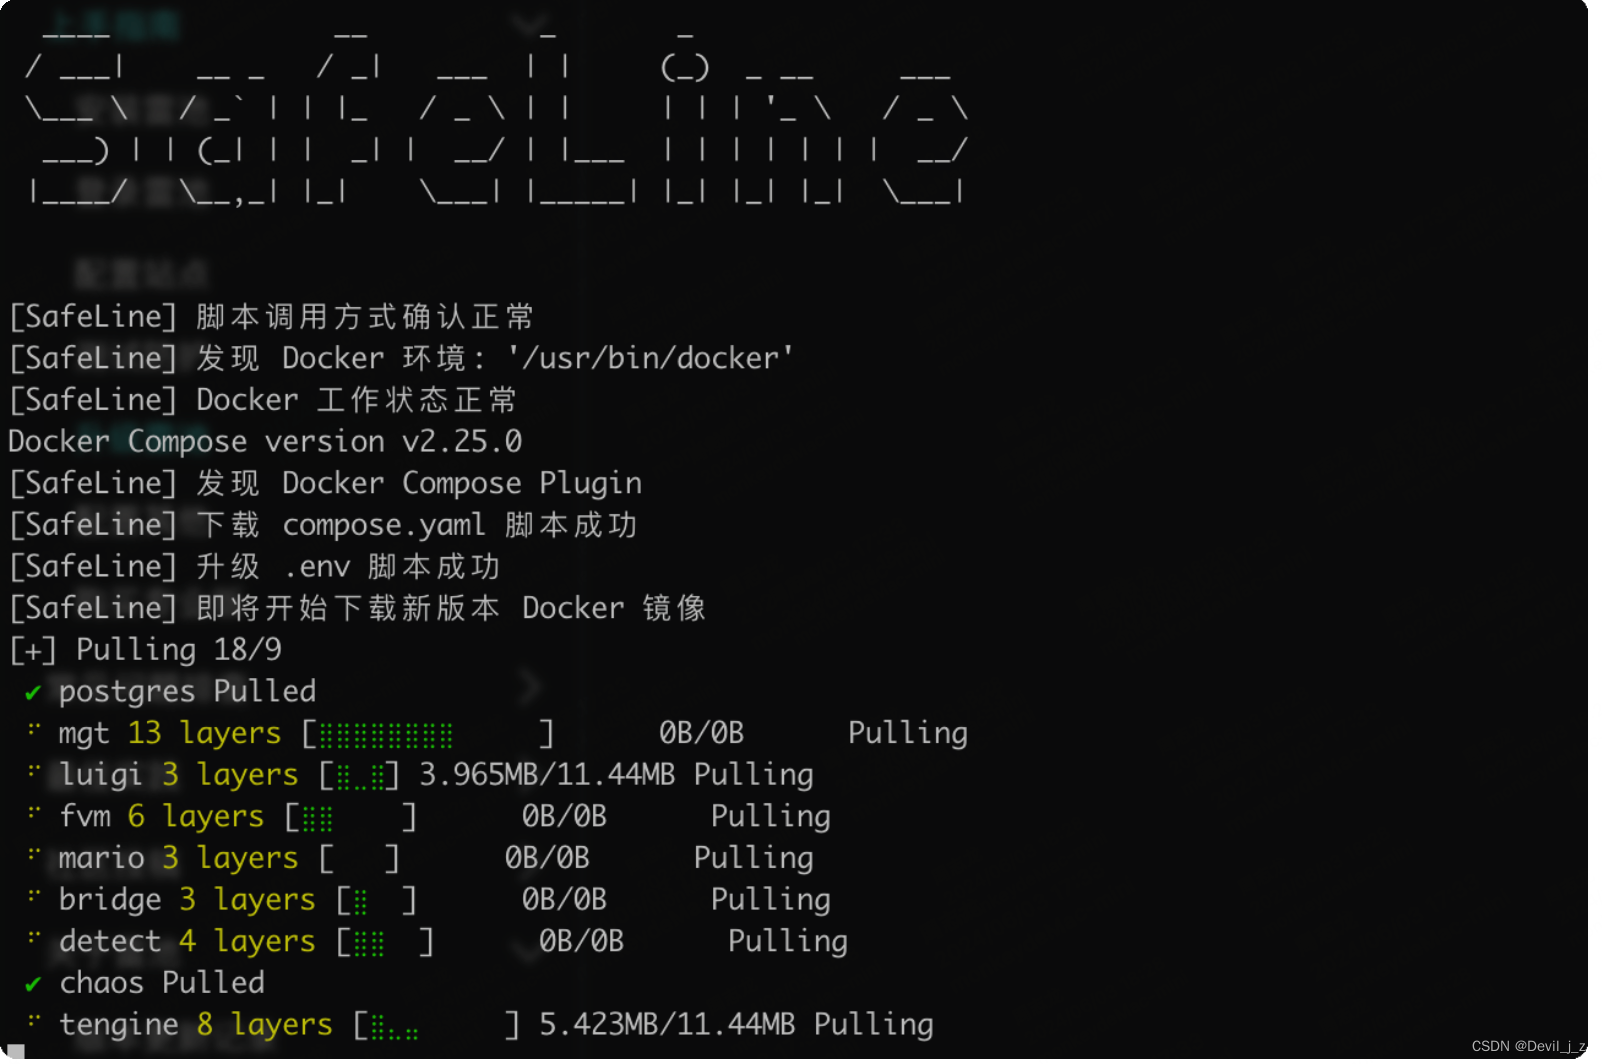Click the 'postgres Pulled' text
Viewport: 1602px width, 1064px height.
tap(187, 692)
